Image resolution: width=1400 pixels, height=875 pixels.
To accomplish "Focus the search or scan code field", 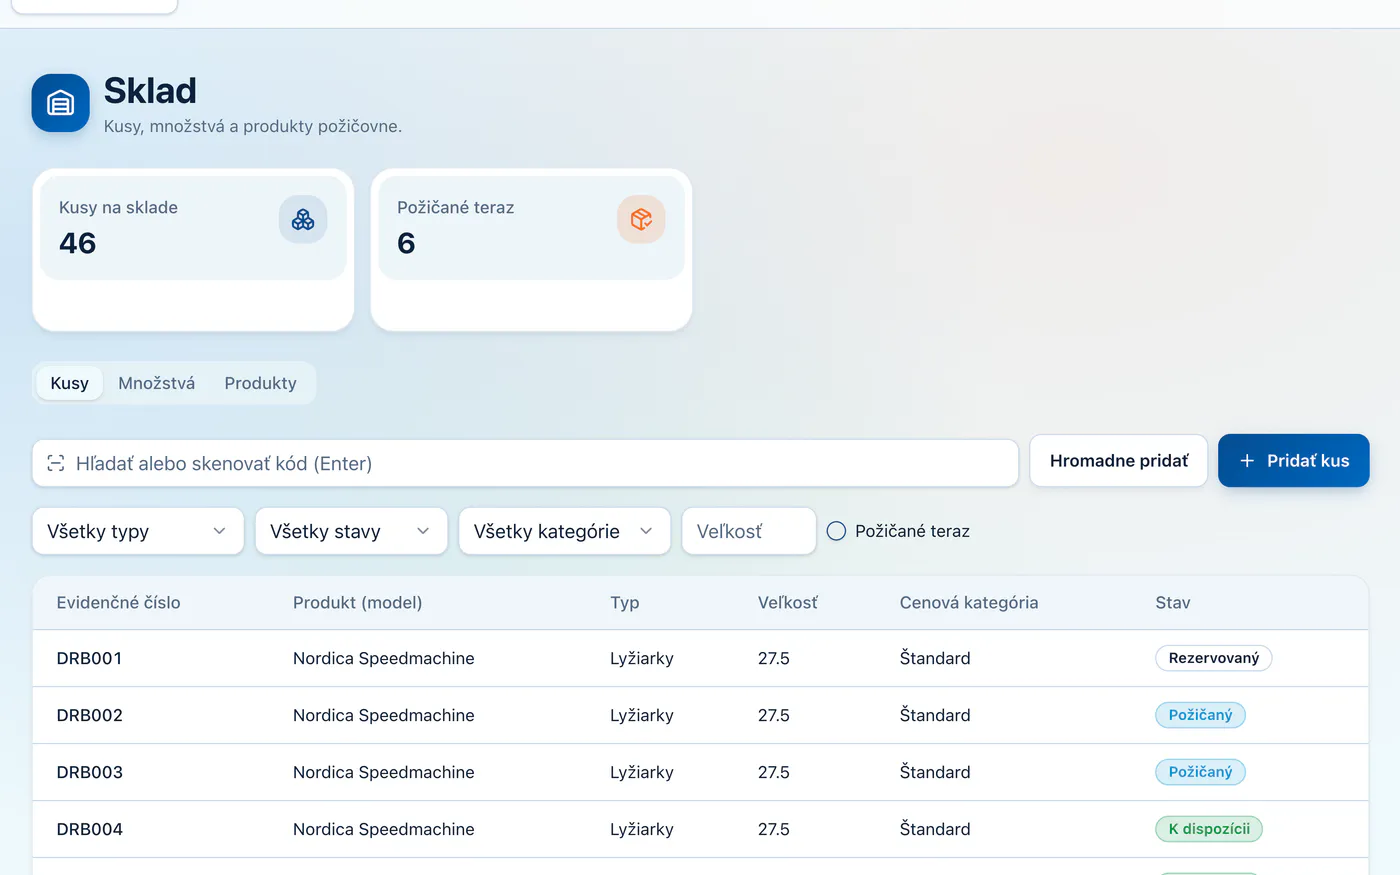I will pos(525,464).
